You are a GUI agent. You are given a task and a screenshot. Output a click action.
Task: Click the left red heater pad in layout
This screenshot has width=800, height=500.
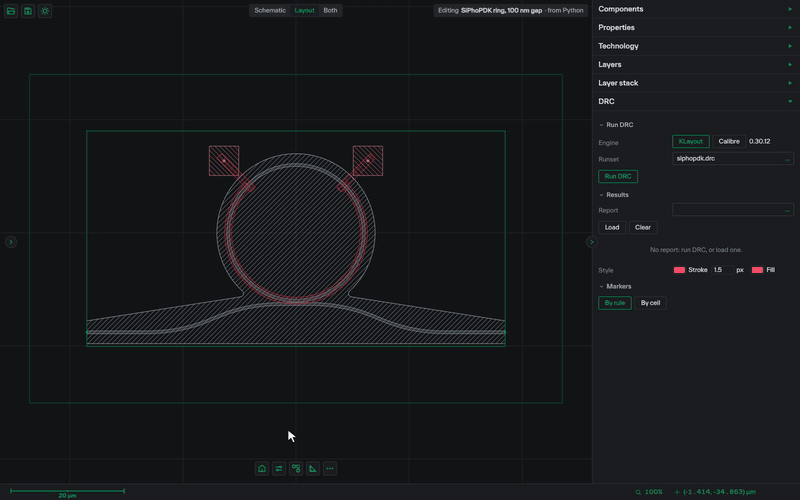224,161
